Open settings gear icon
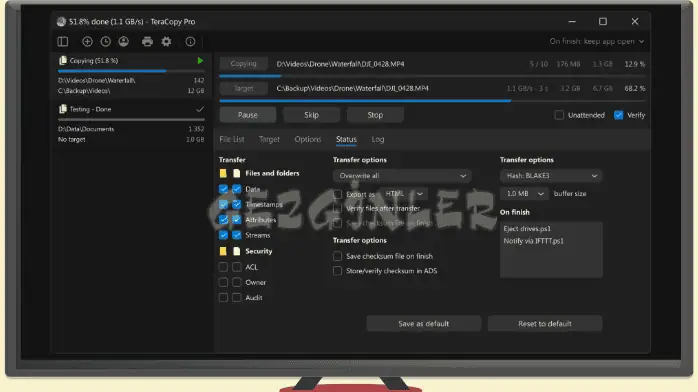This screenshot has height=392, width=698. 166,41
